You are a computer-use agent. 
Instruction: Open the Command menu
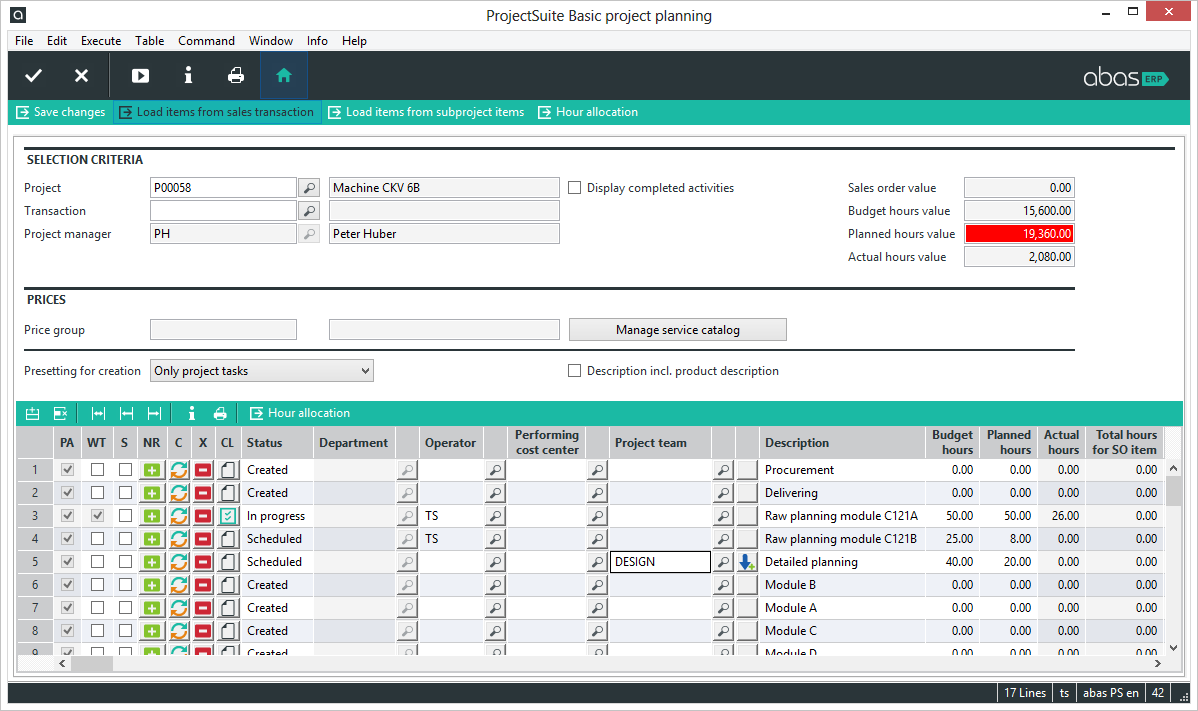(x=206, y=41)
